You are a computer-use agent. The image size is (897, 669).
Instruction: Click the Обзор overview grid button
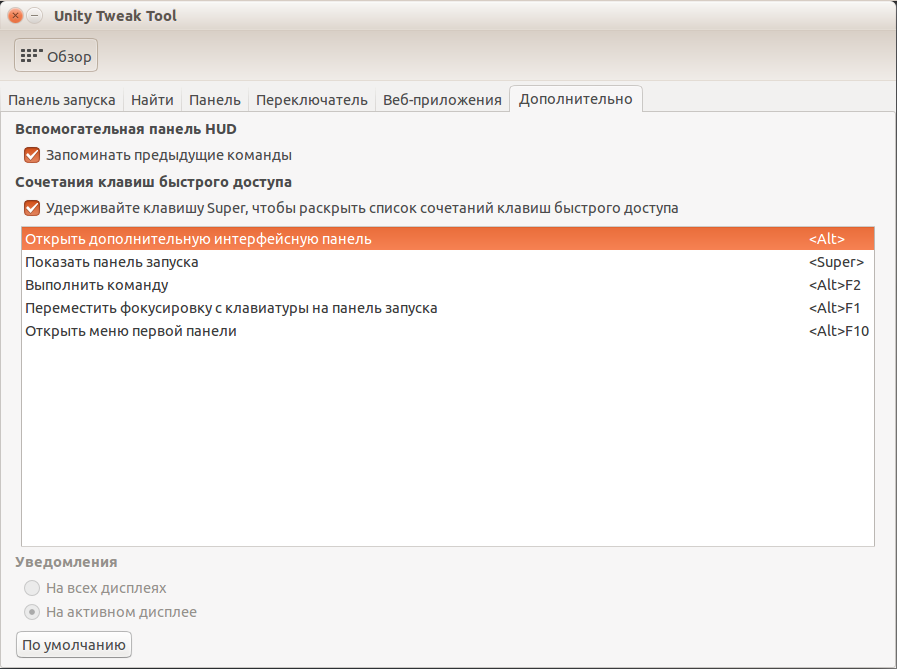click(56, 56)
